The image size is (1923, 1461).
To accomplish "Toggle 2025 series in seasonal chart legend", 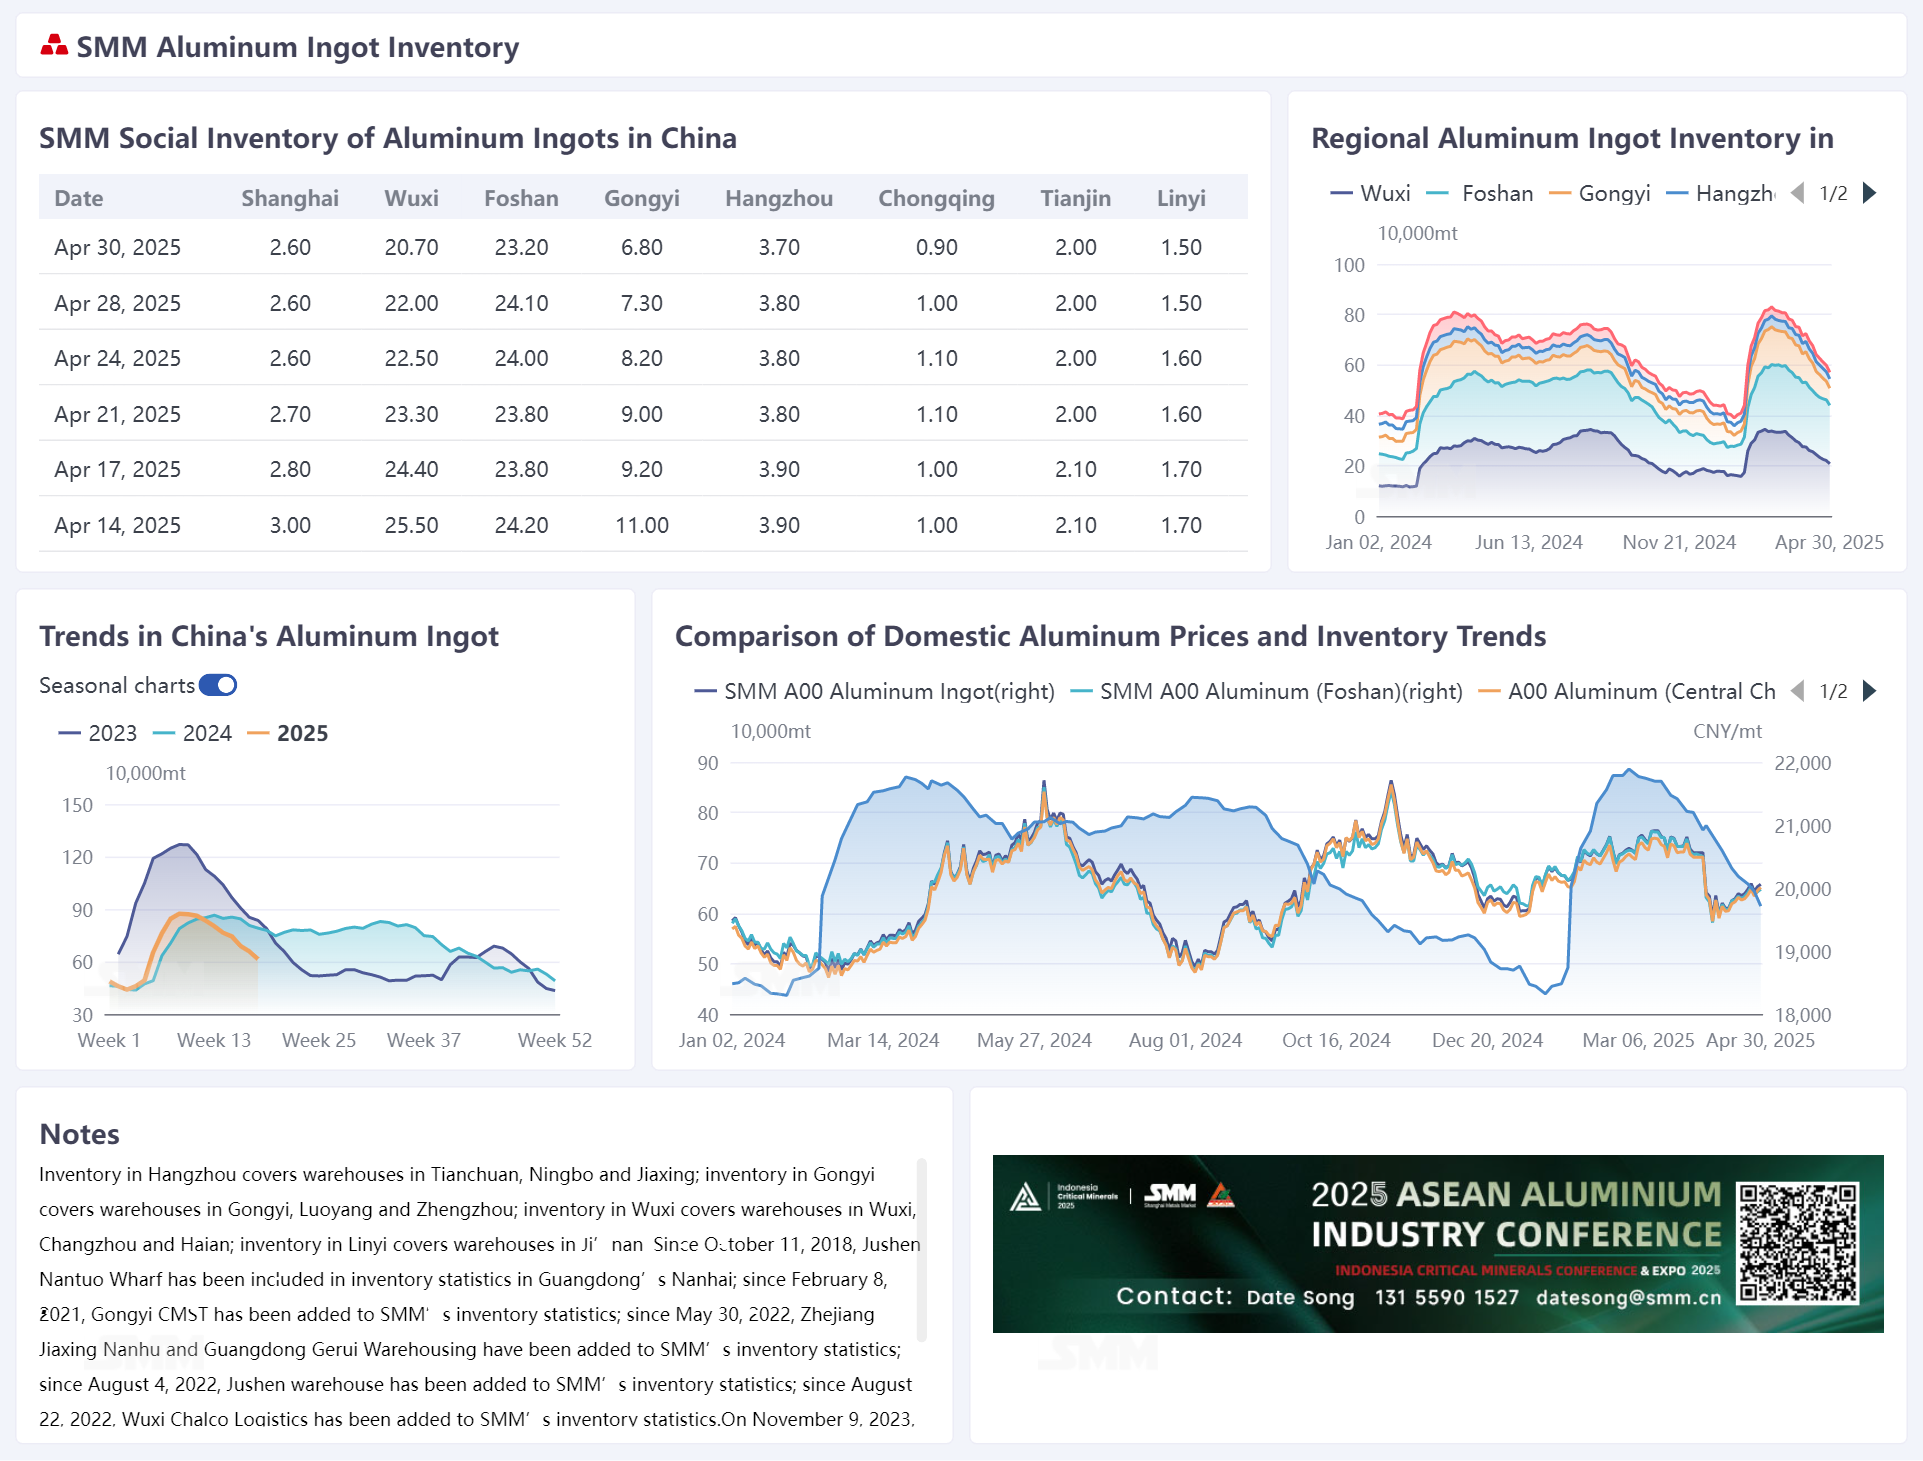I will click(288, 733).
